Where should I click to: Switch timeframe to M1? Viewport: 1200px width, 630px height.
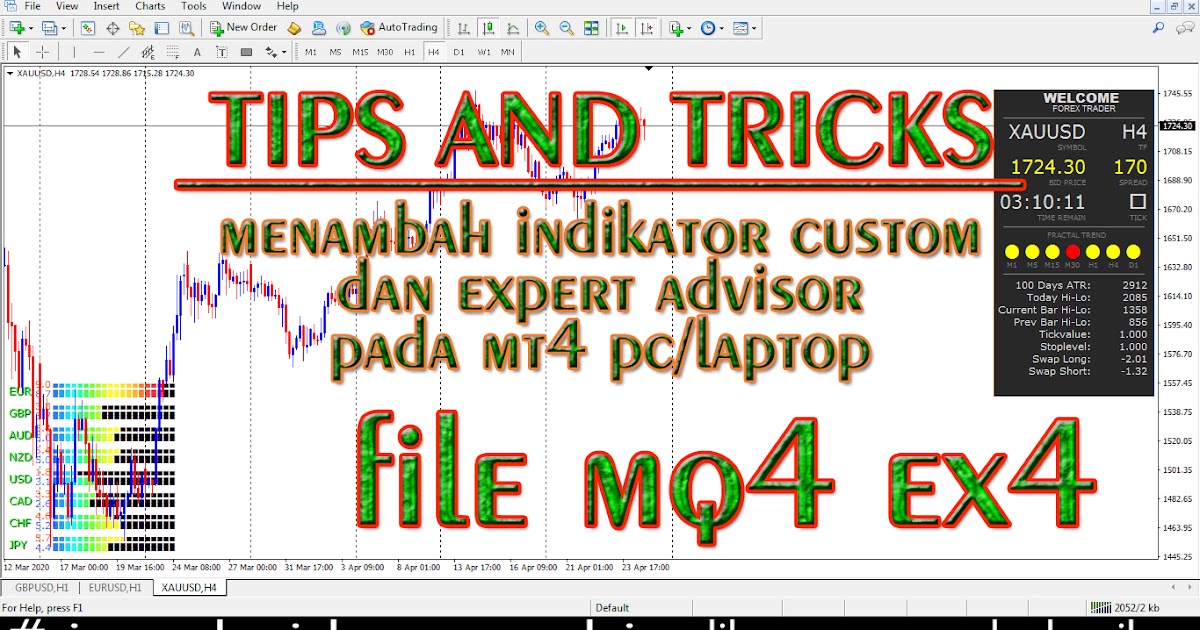coord(311,52)
